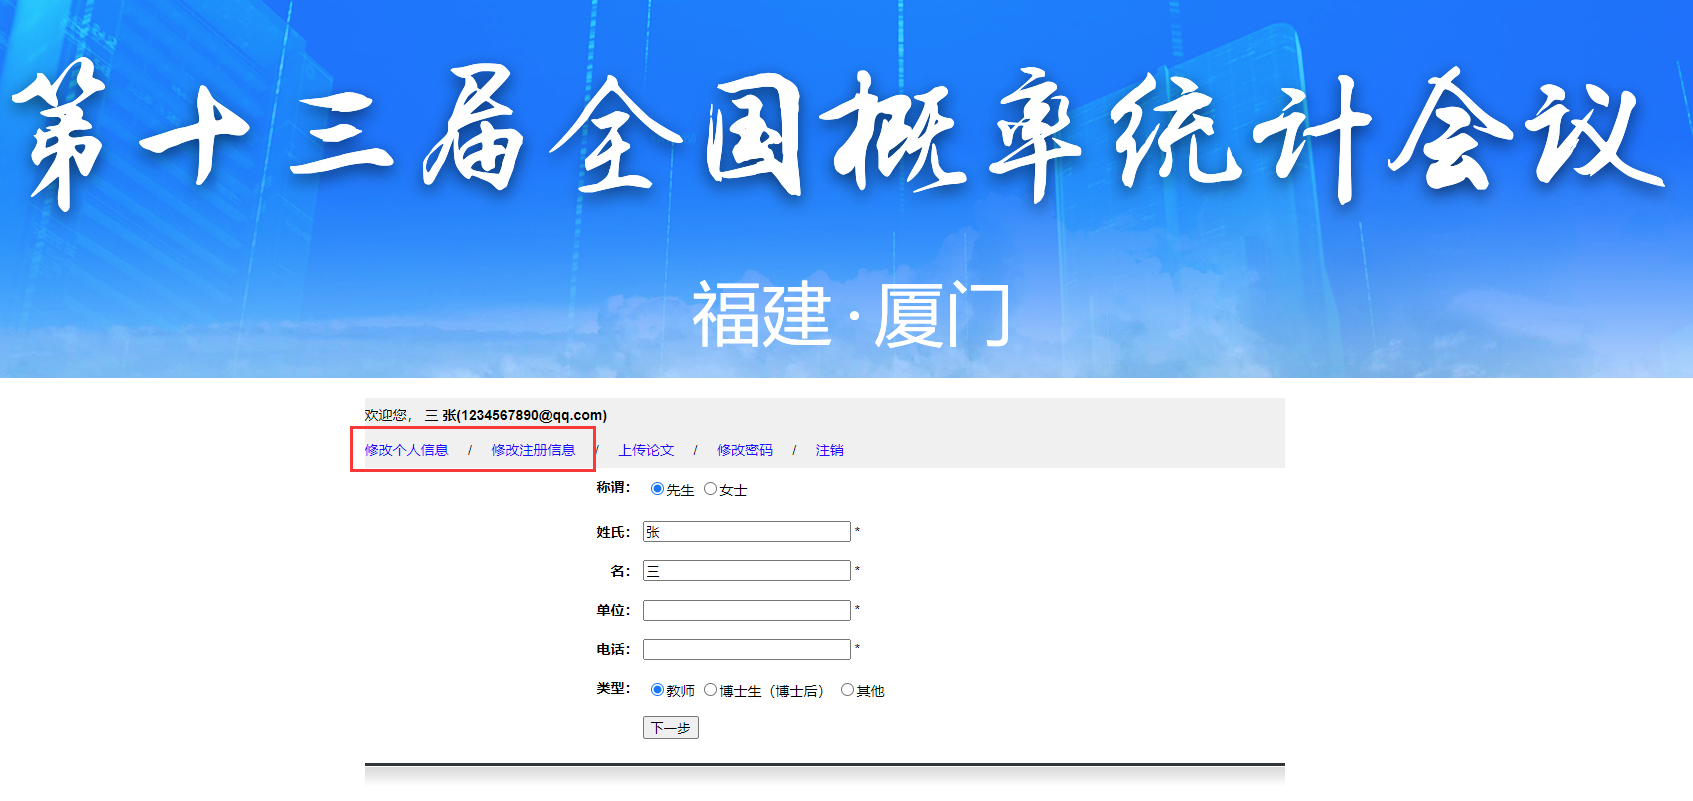
Task: Choose the 女士 radio option
Action: (711, 489)
